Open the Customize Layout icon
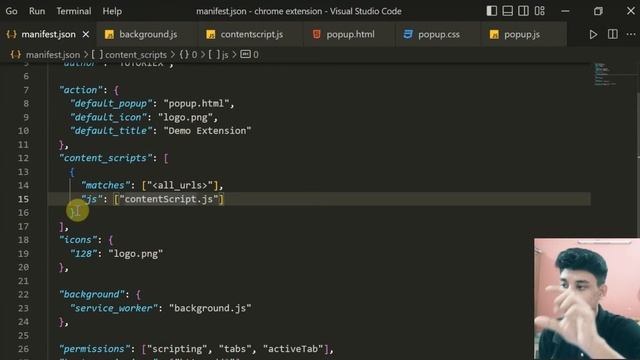The width and height of the screenshot is (640, 360). [540, 11]
